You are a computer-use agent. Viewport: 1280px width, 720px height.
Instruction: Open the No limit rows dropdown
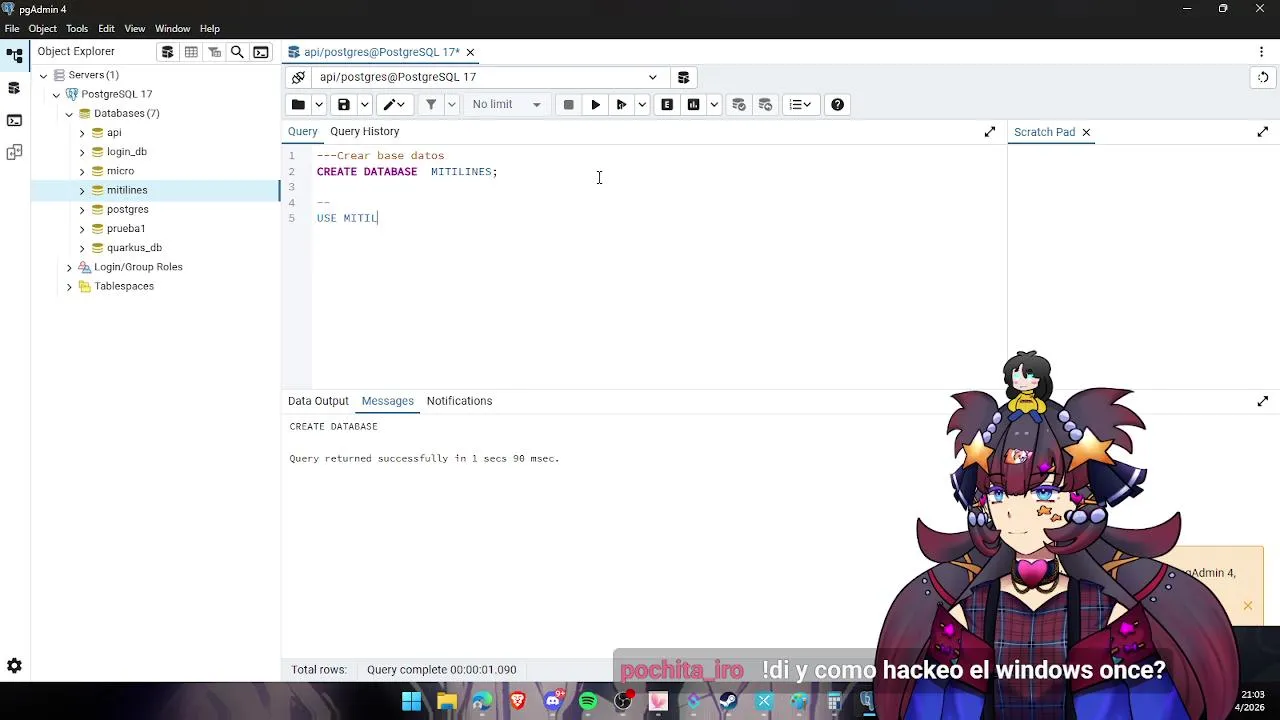[506, 105]
